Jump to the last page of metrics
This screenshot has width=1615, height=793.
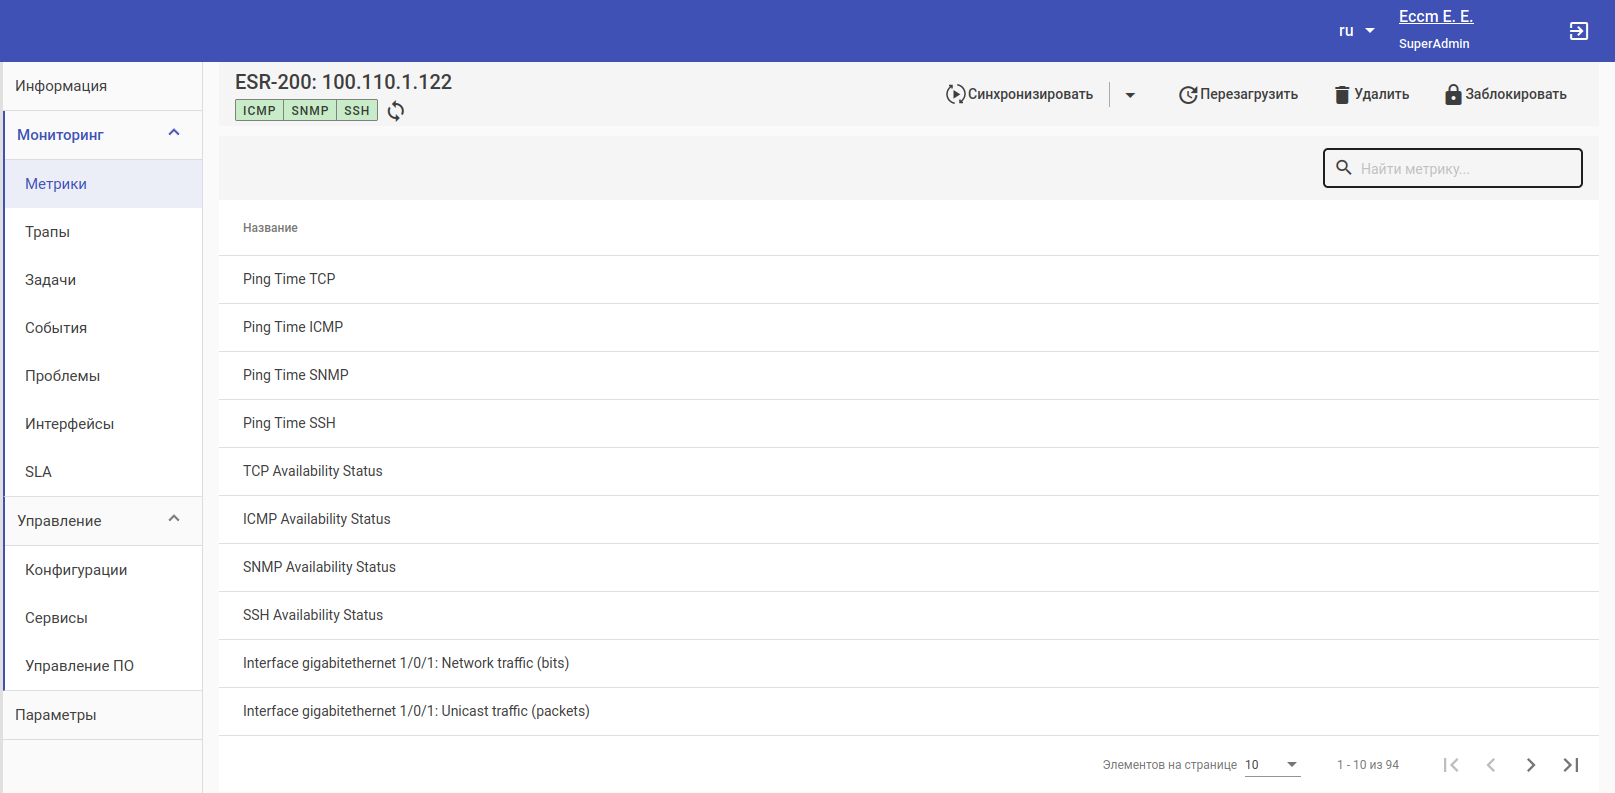point(1571,765)
